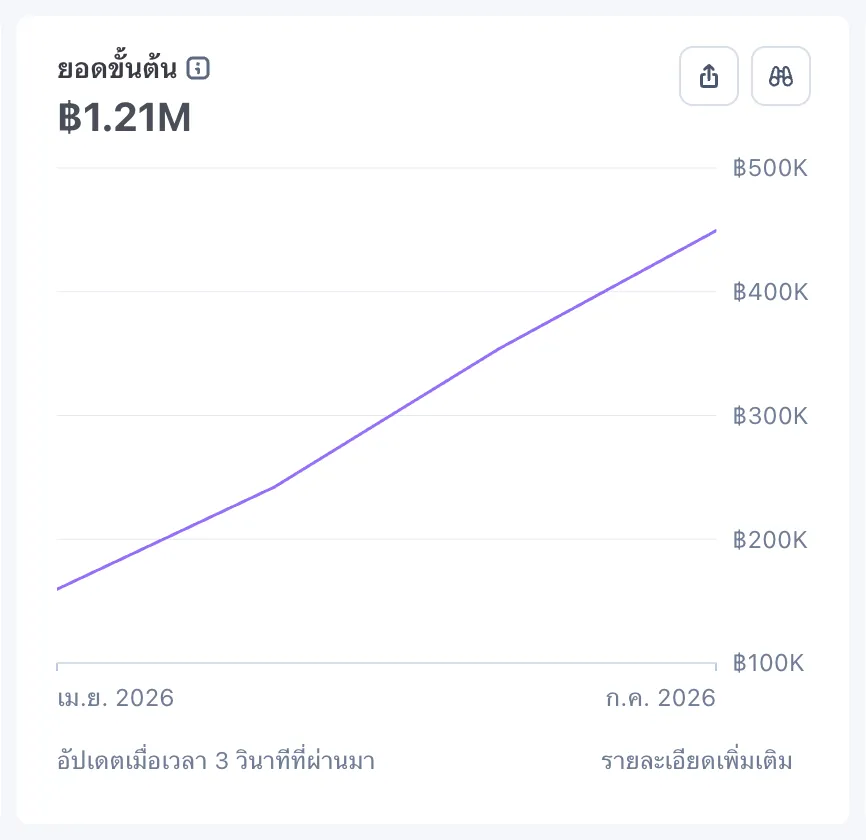Click the info icon beside ยอดขั้นต้น
The height and width of the screenshot is (840, 866).
[x=198, y=68]
